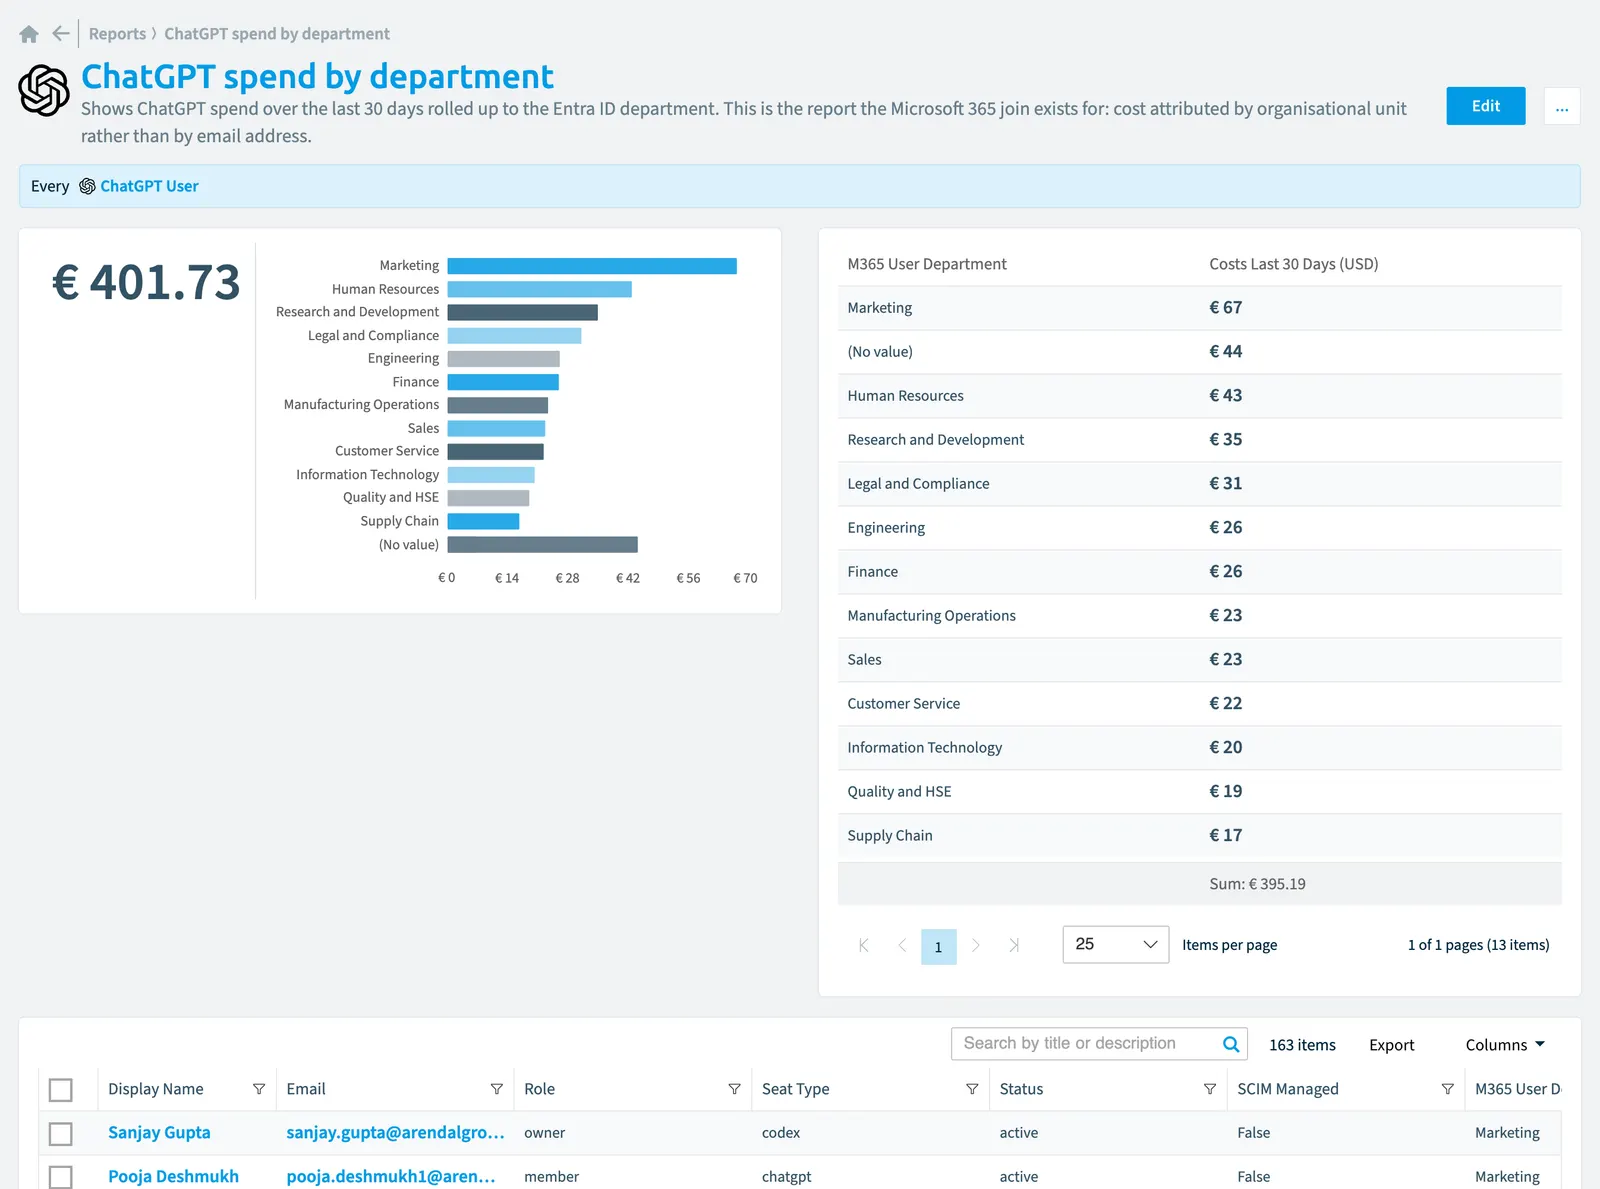Select the Sanjay Gupta row checkbox

(x=61, y=1134)
